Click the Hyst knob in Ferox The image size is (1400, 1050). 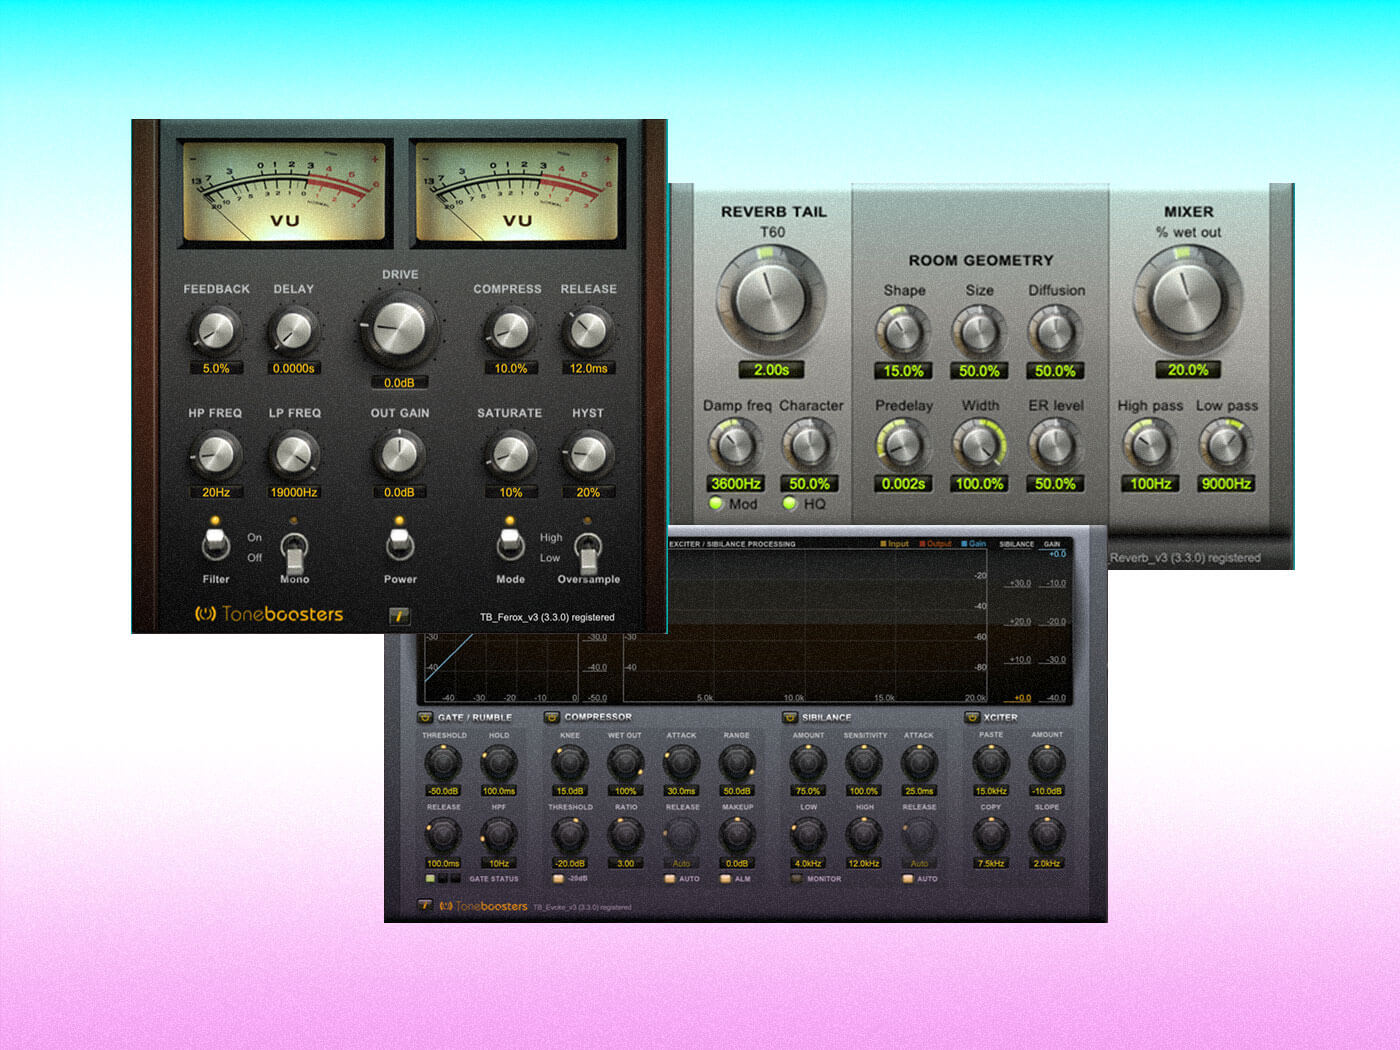point(588,455)
